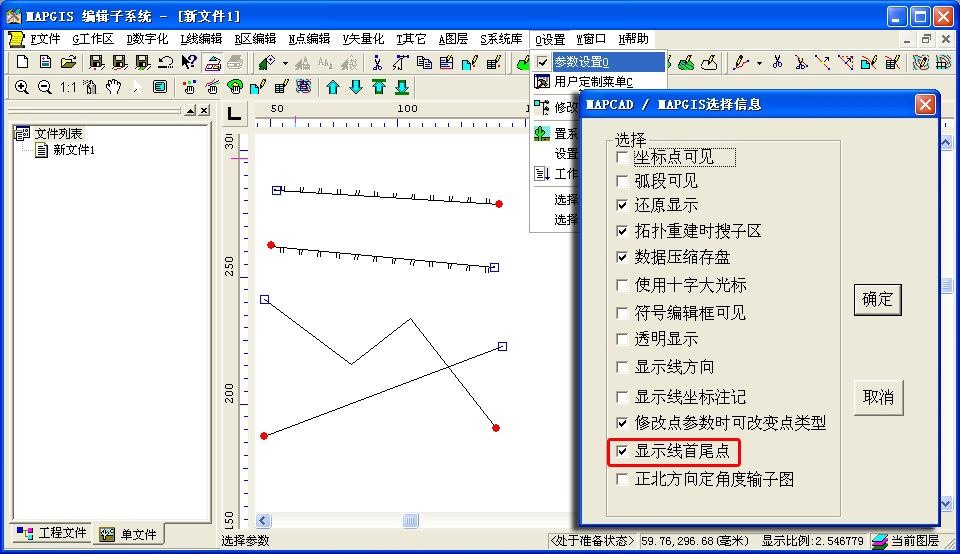The width and height of the screenshot is (960, 554).
Task: Click the hand select regions icon
Action: point(235,87)
